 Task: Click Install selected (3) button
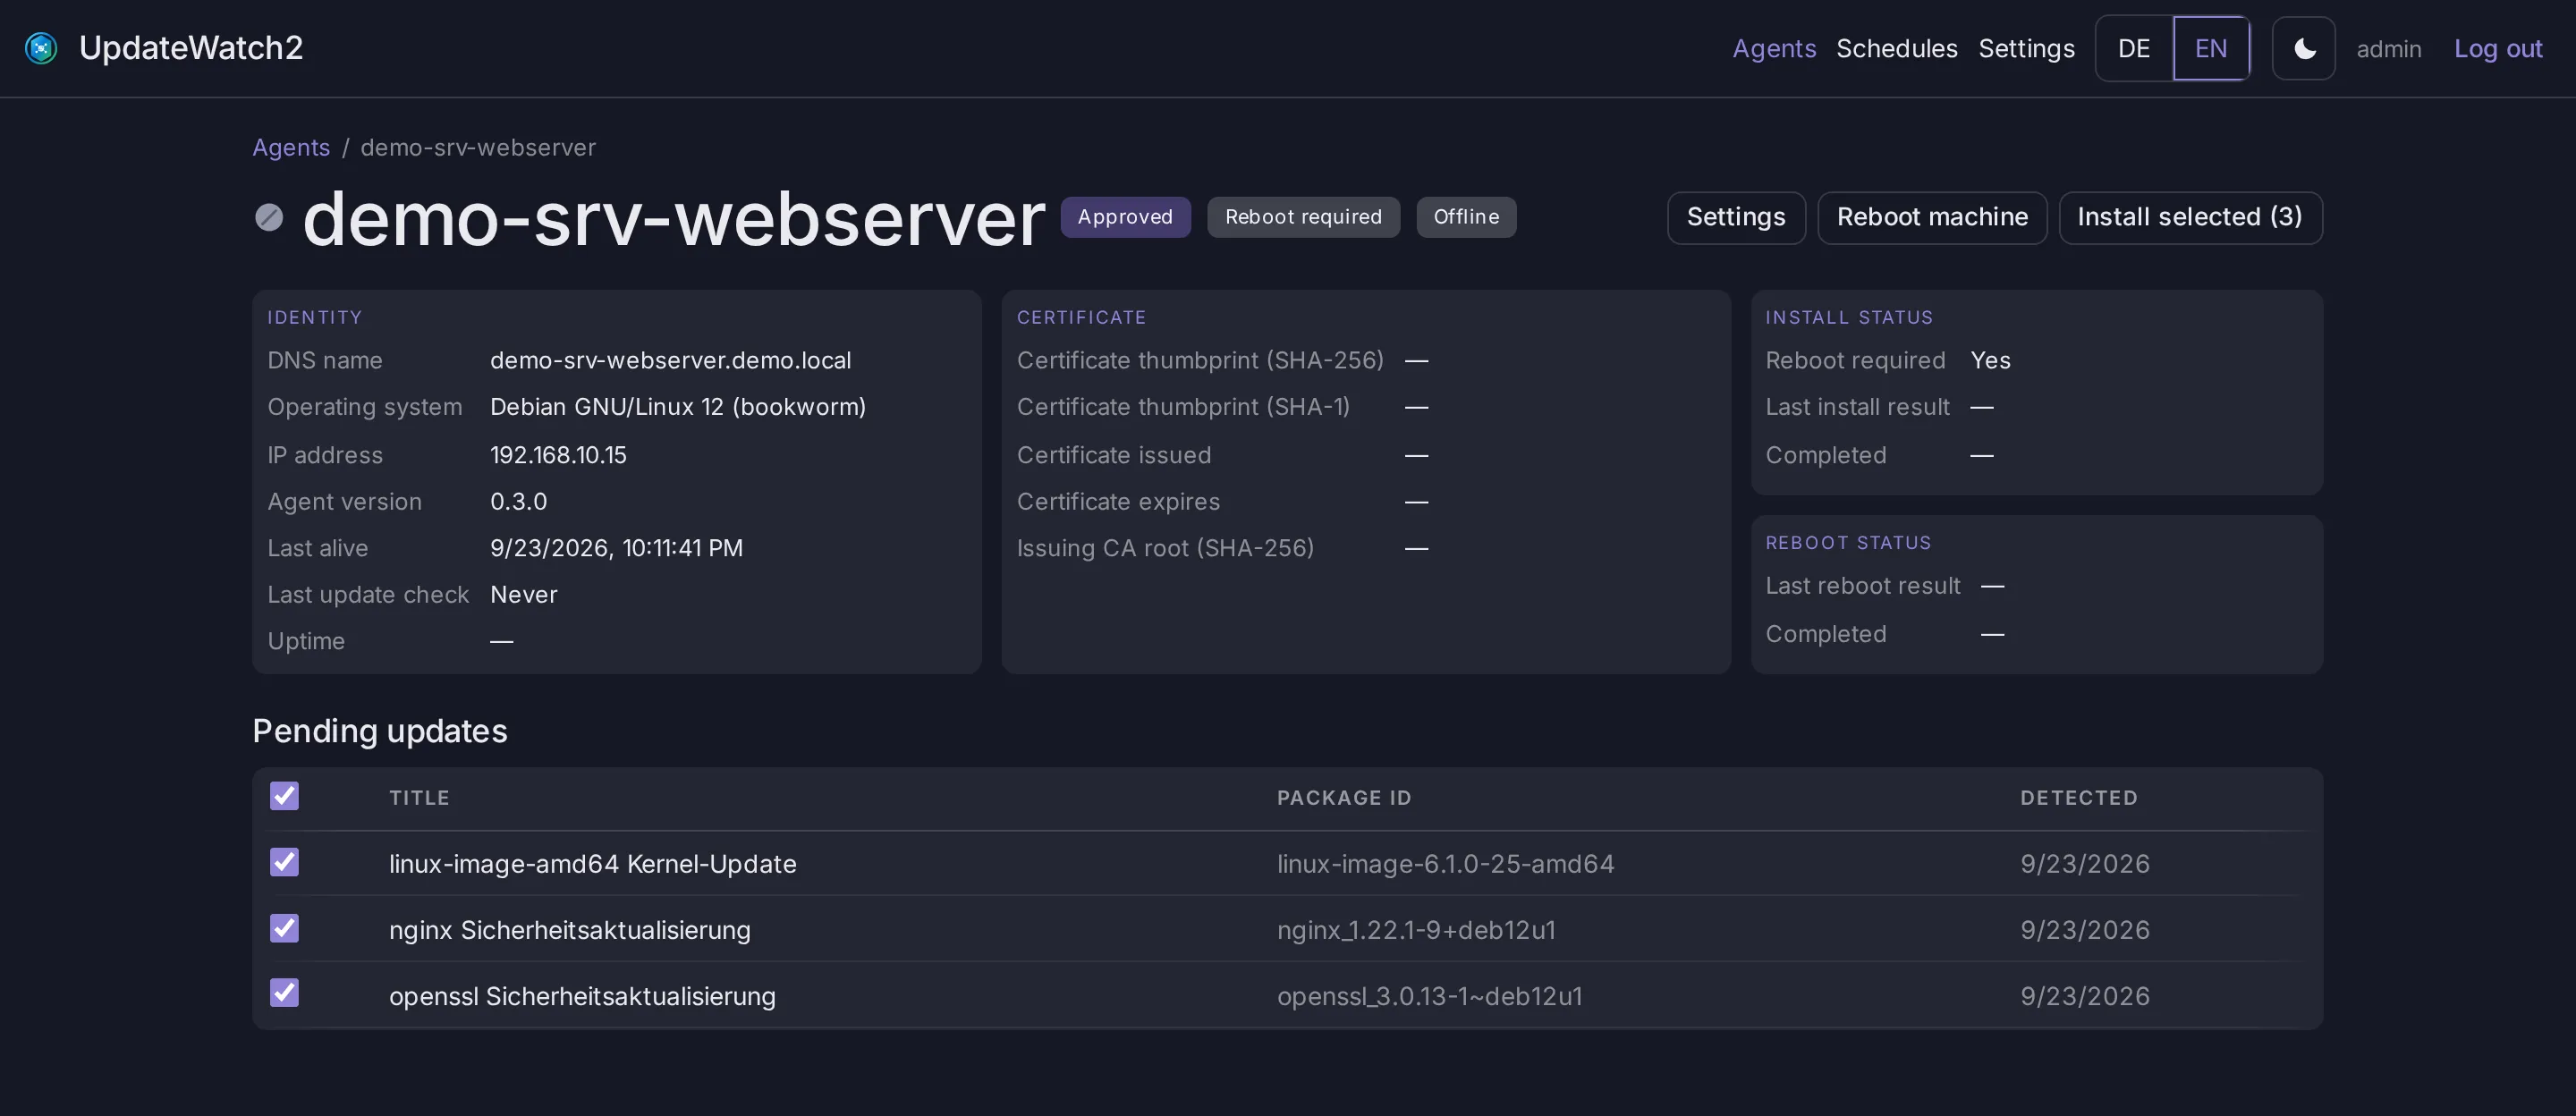[x=2190, y=217]
